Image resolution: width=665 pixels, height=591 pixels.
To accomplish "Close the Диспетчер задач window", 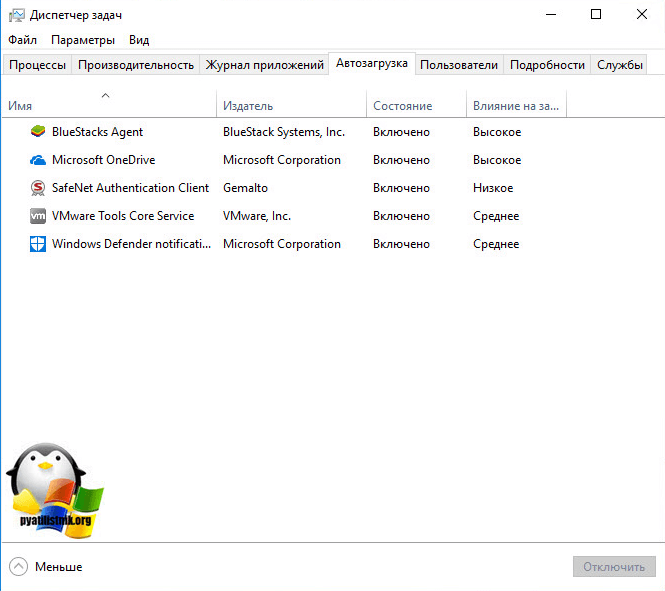I will (642, 14).
